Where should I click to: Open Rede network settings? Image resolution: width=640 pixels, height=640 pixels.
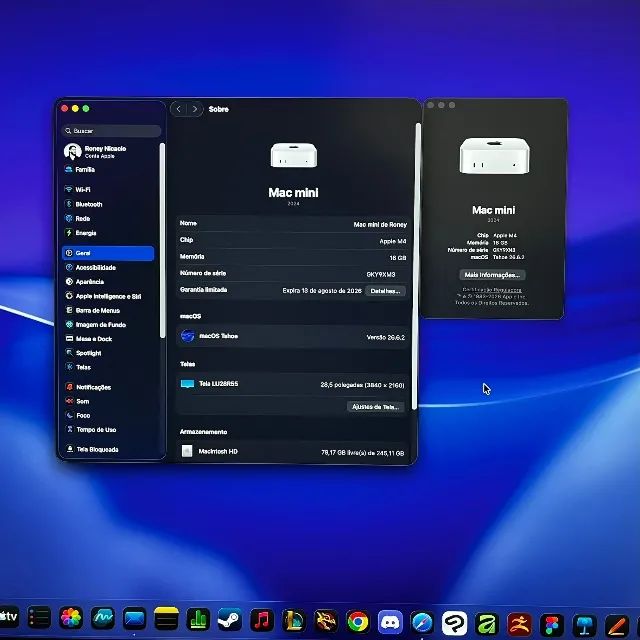point(108,218)
